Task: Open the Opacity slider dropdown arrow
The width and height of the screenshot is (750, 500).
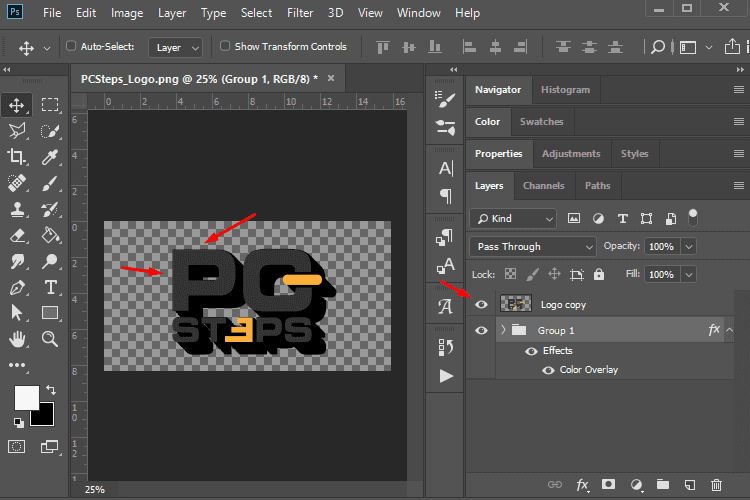Action: [x=689, y=246]
